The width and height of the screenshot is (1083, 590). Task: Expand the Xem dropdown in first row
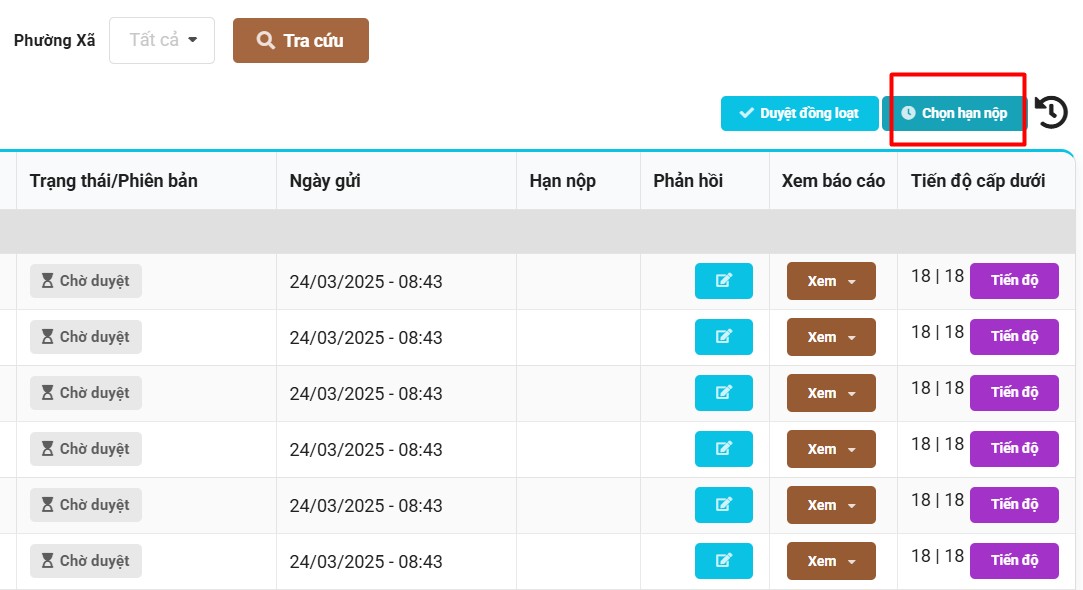click(x=831, y=281)
